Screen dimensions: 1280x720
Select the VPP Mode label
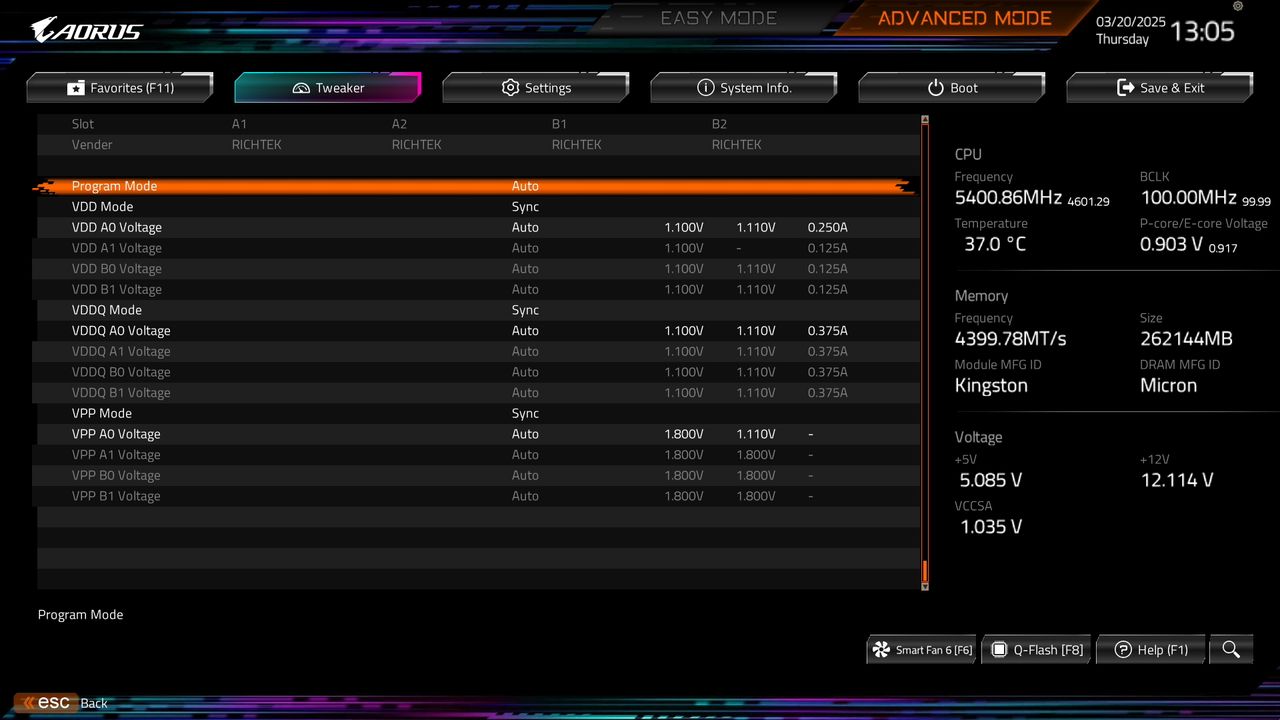click(102, 413)
